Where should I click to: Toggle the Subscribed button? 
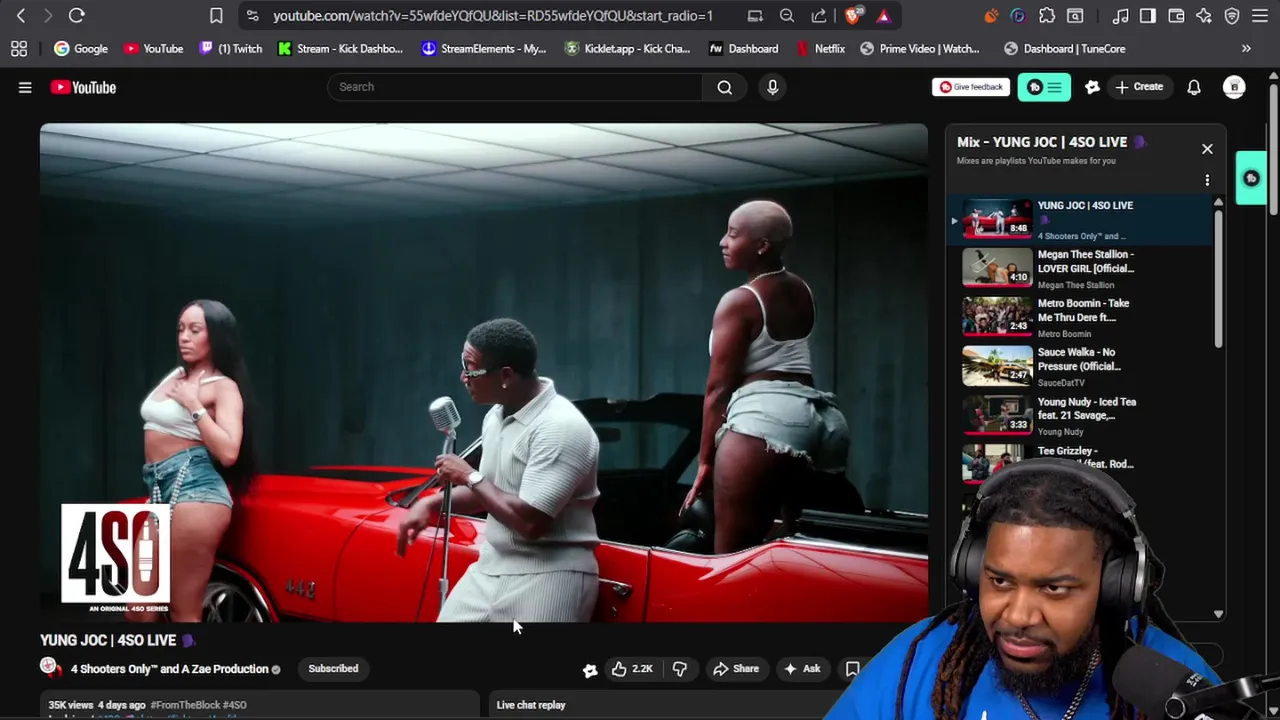click(333, 669)
